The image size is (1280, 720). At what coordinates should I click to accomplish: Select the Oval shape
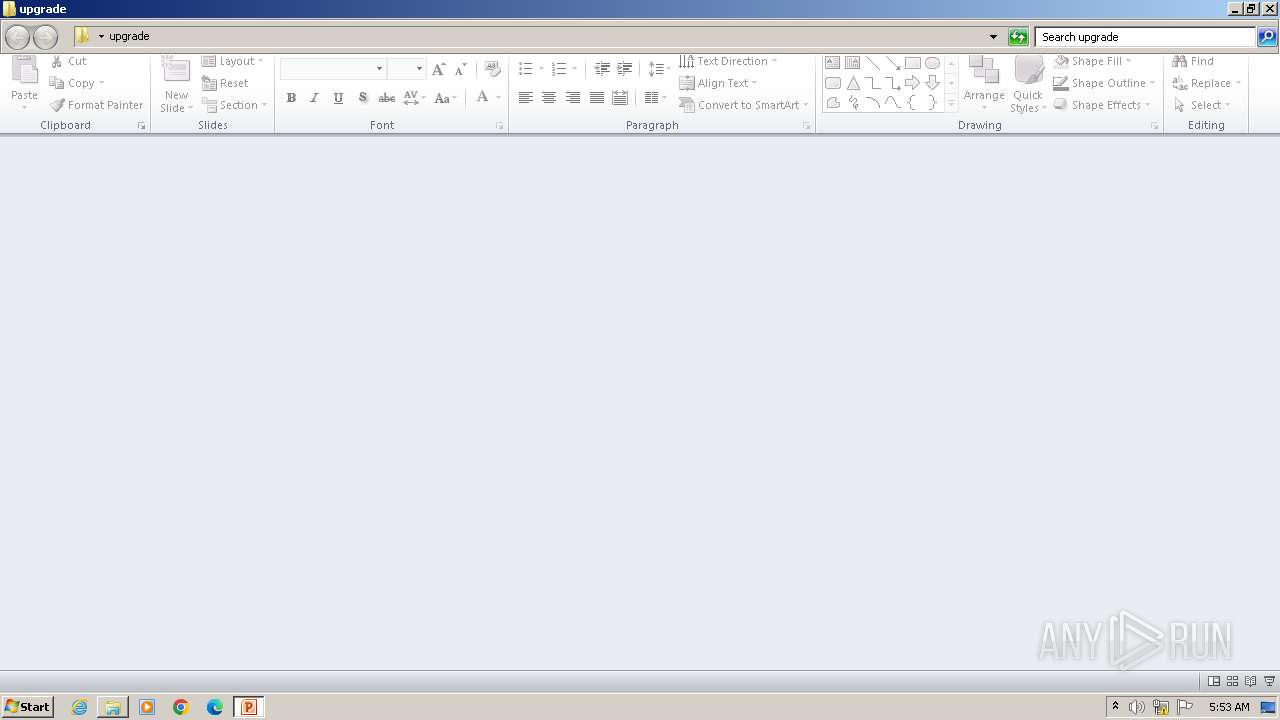coord(932,62)
